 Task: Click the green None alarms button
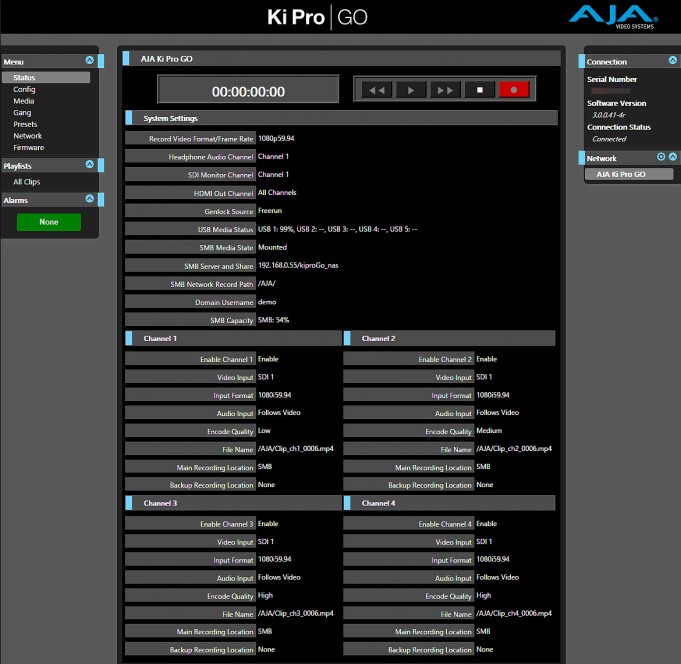click(x=49, y=222)
